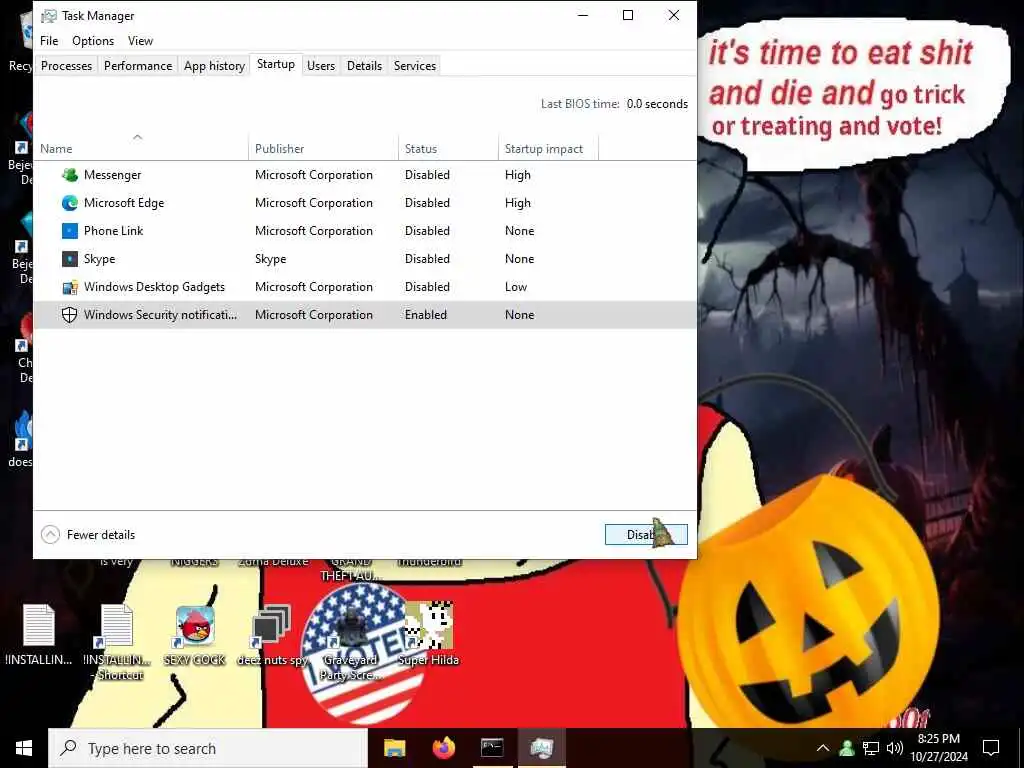Click the green person tray icon
The height and width of the screenshot is (768, 1024).
tap(847, 748)
